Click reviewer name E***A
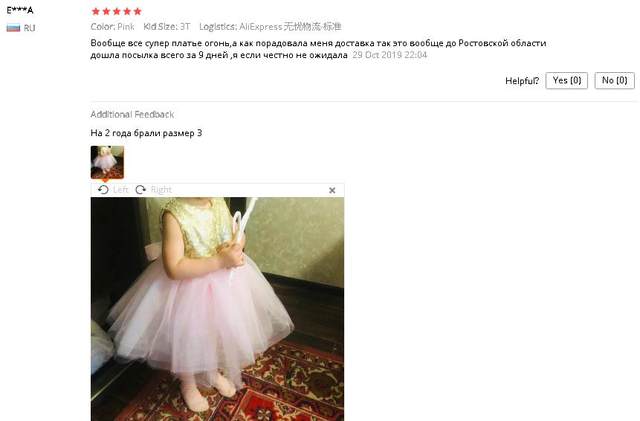The height and width of the screenshot is (421, 640). [20, 10]
